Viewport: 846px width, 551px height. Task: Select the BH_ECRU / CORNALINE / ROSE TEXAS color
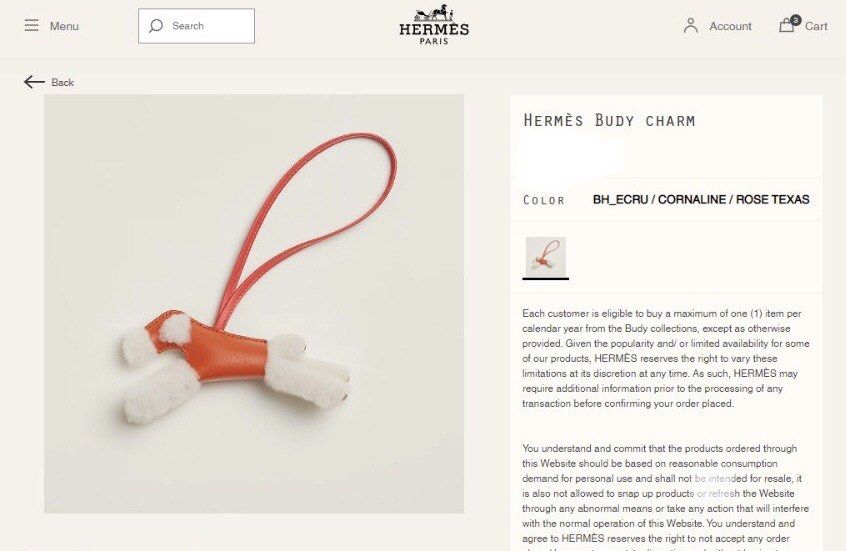(x=701, y=200)
